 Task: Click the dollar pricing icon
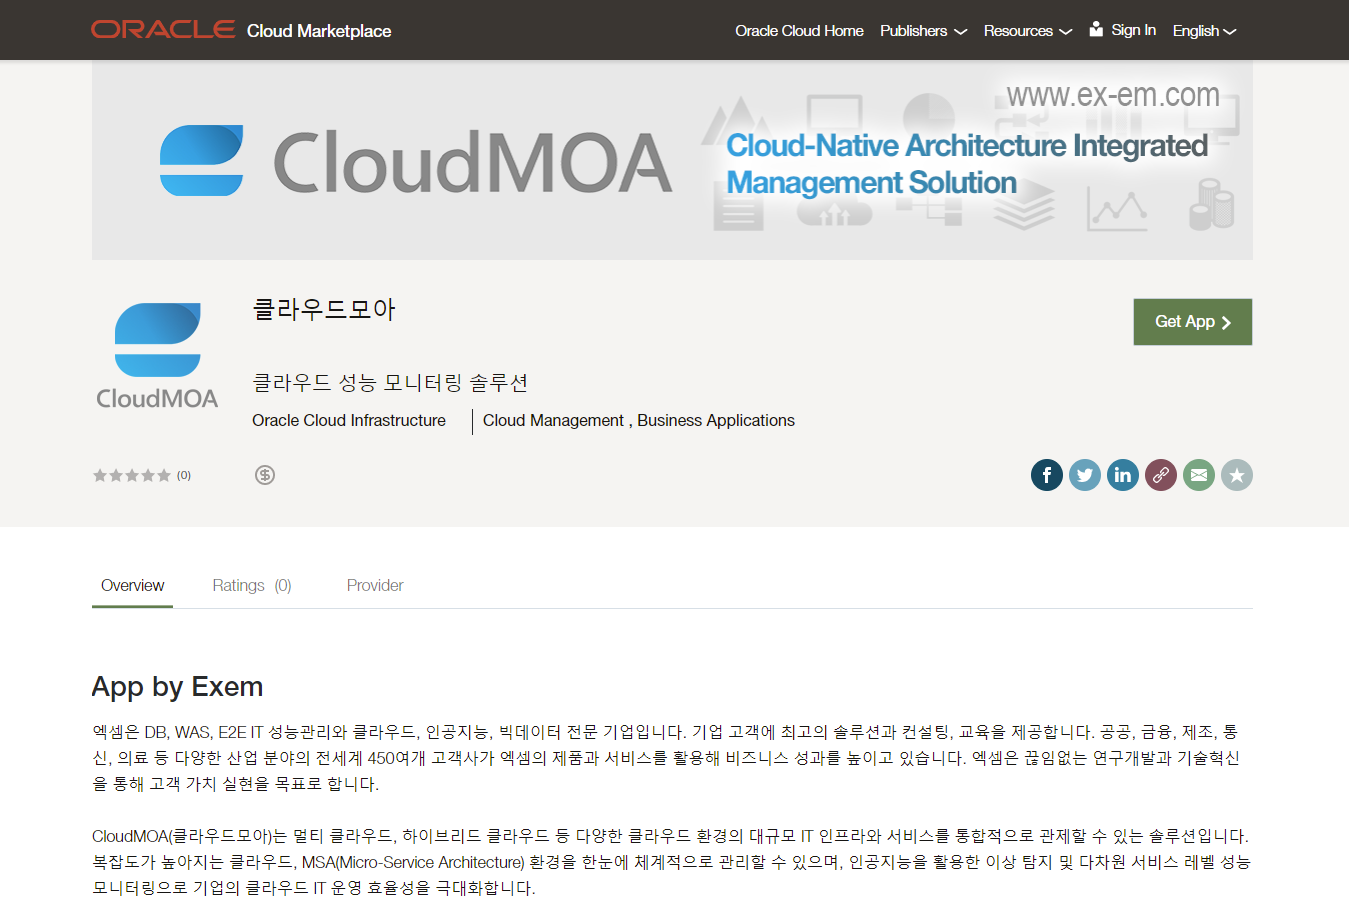[265, 475]
